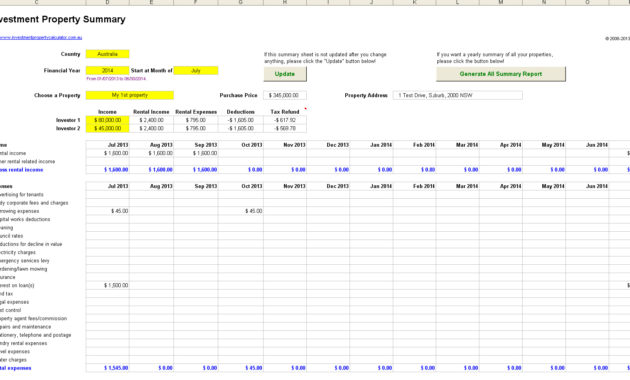Select Oct 2013 gross rental income $0.00
630x380 pixels.
(241, 170)
